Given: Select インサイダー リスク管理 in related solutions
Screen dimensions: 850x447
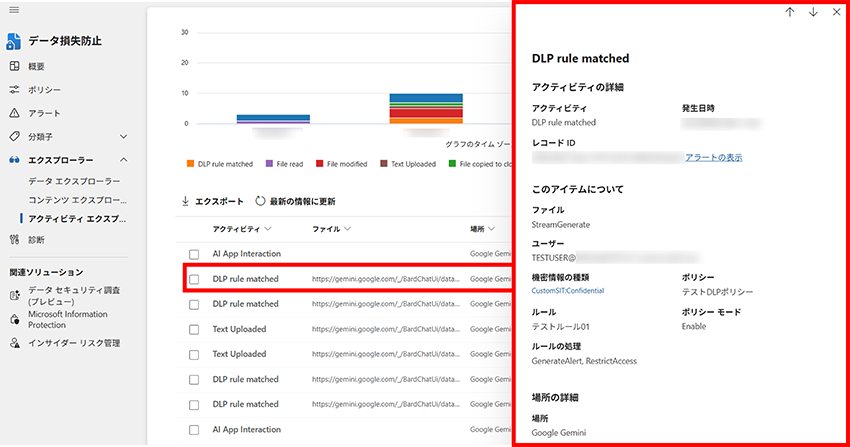Looking at the screenshot, I should point(75,343).
